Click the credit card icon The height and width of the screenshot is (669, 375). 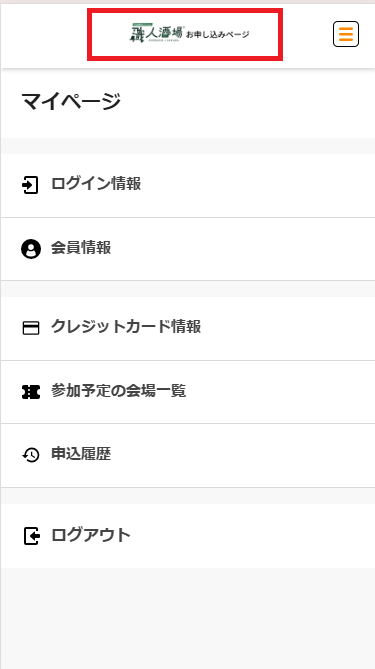(31, 328)
